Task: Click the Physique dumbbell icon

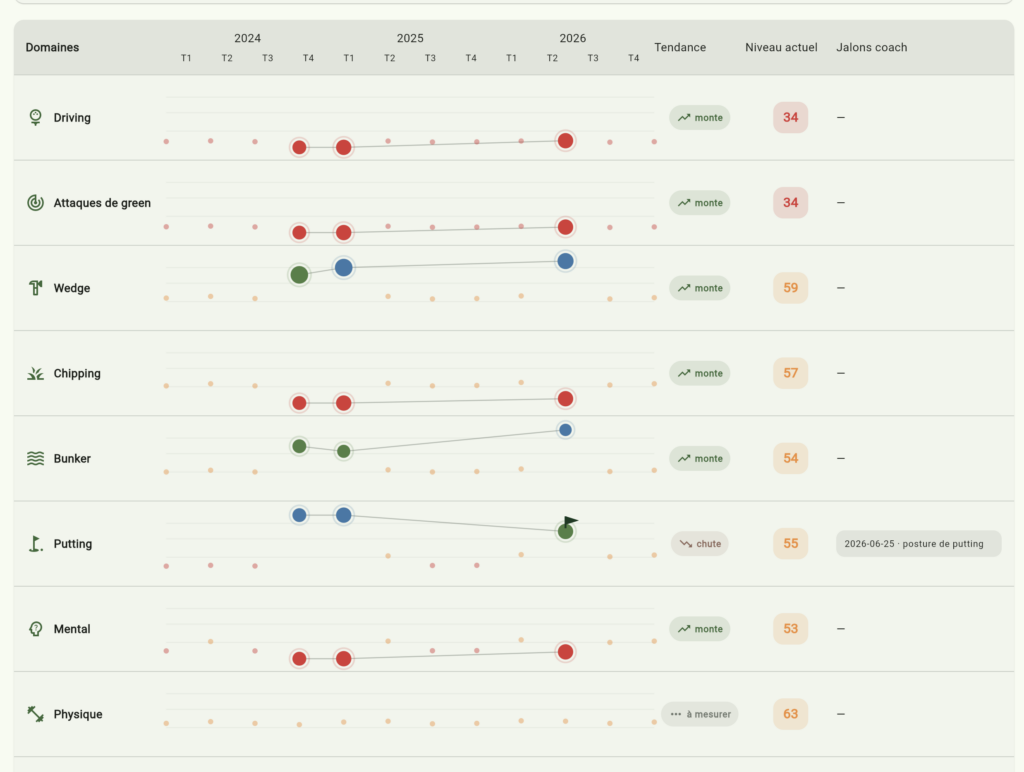Action: [35, 714]
